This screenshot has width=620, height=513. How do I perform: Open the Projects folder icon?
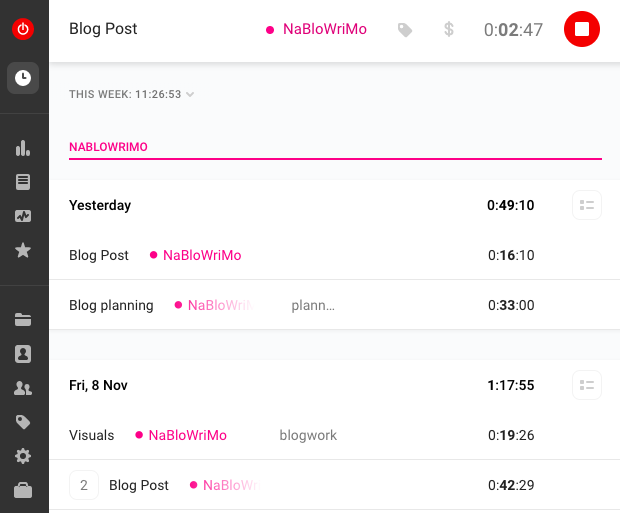point(23,320)
